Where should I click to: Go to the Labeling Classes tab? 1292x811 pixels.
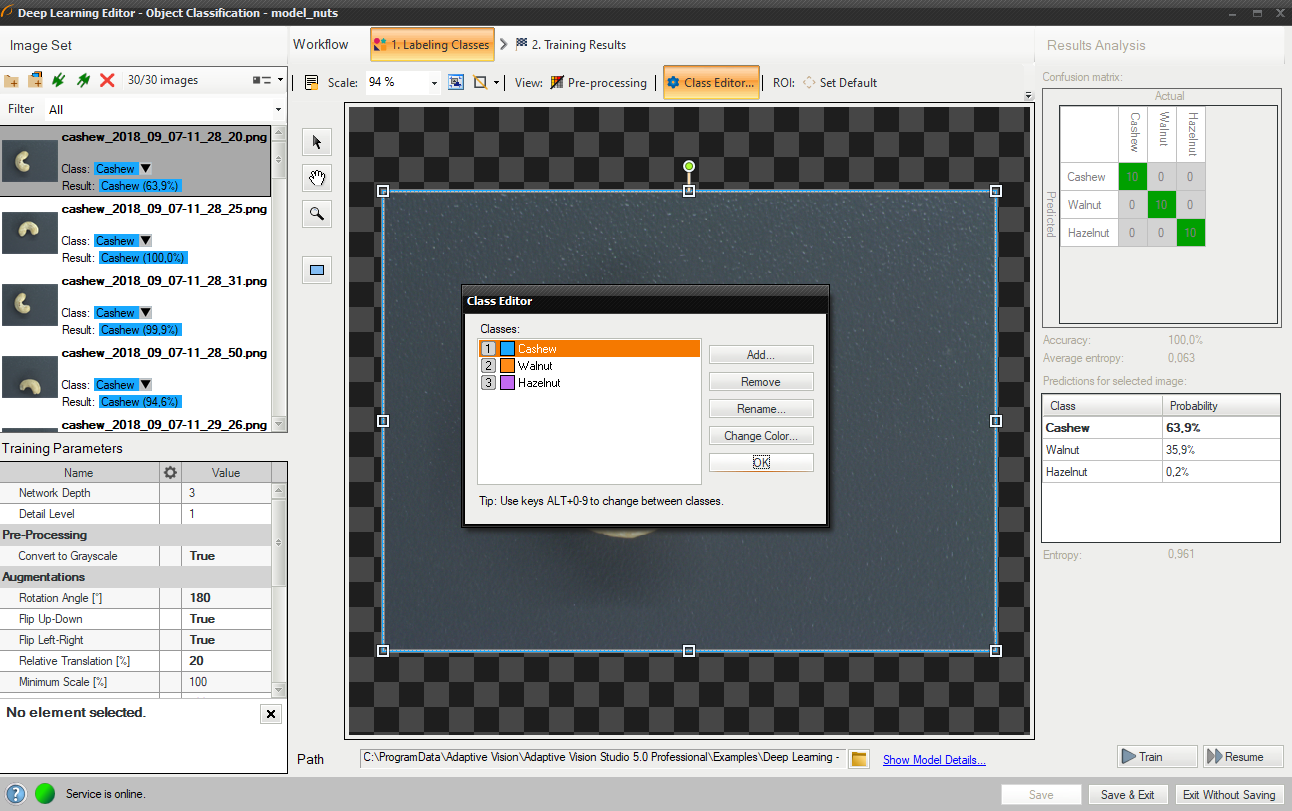point(431,45)
